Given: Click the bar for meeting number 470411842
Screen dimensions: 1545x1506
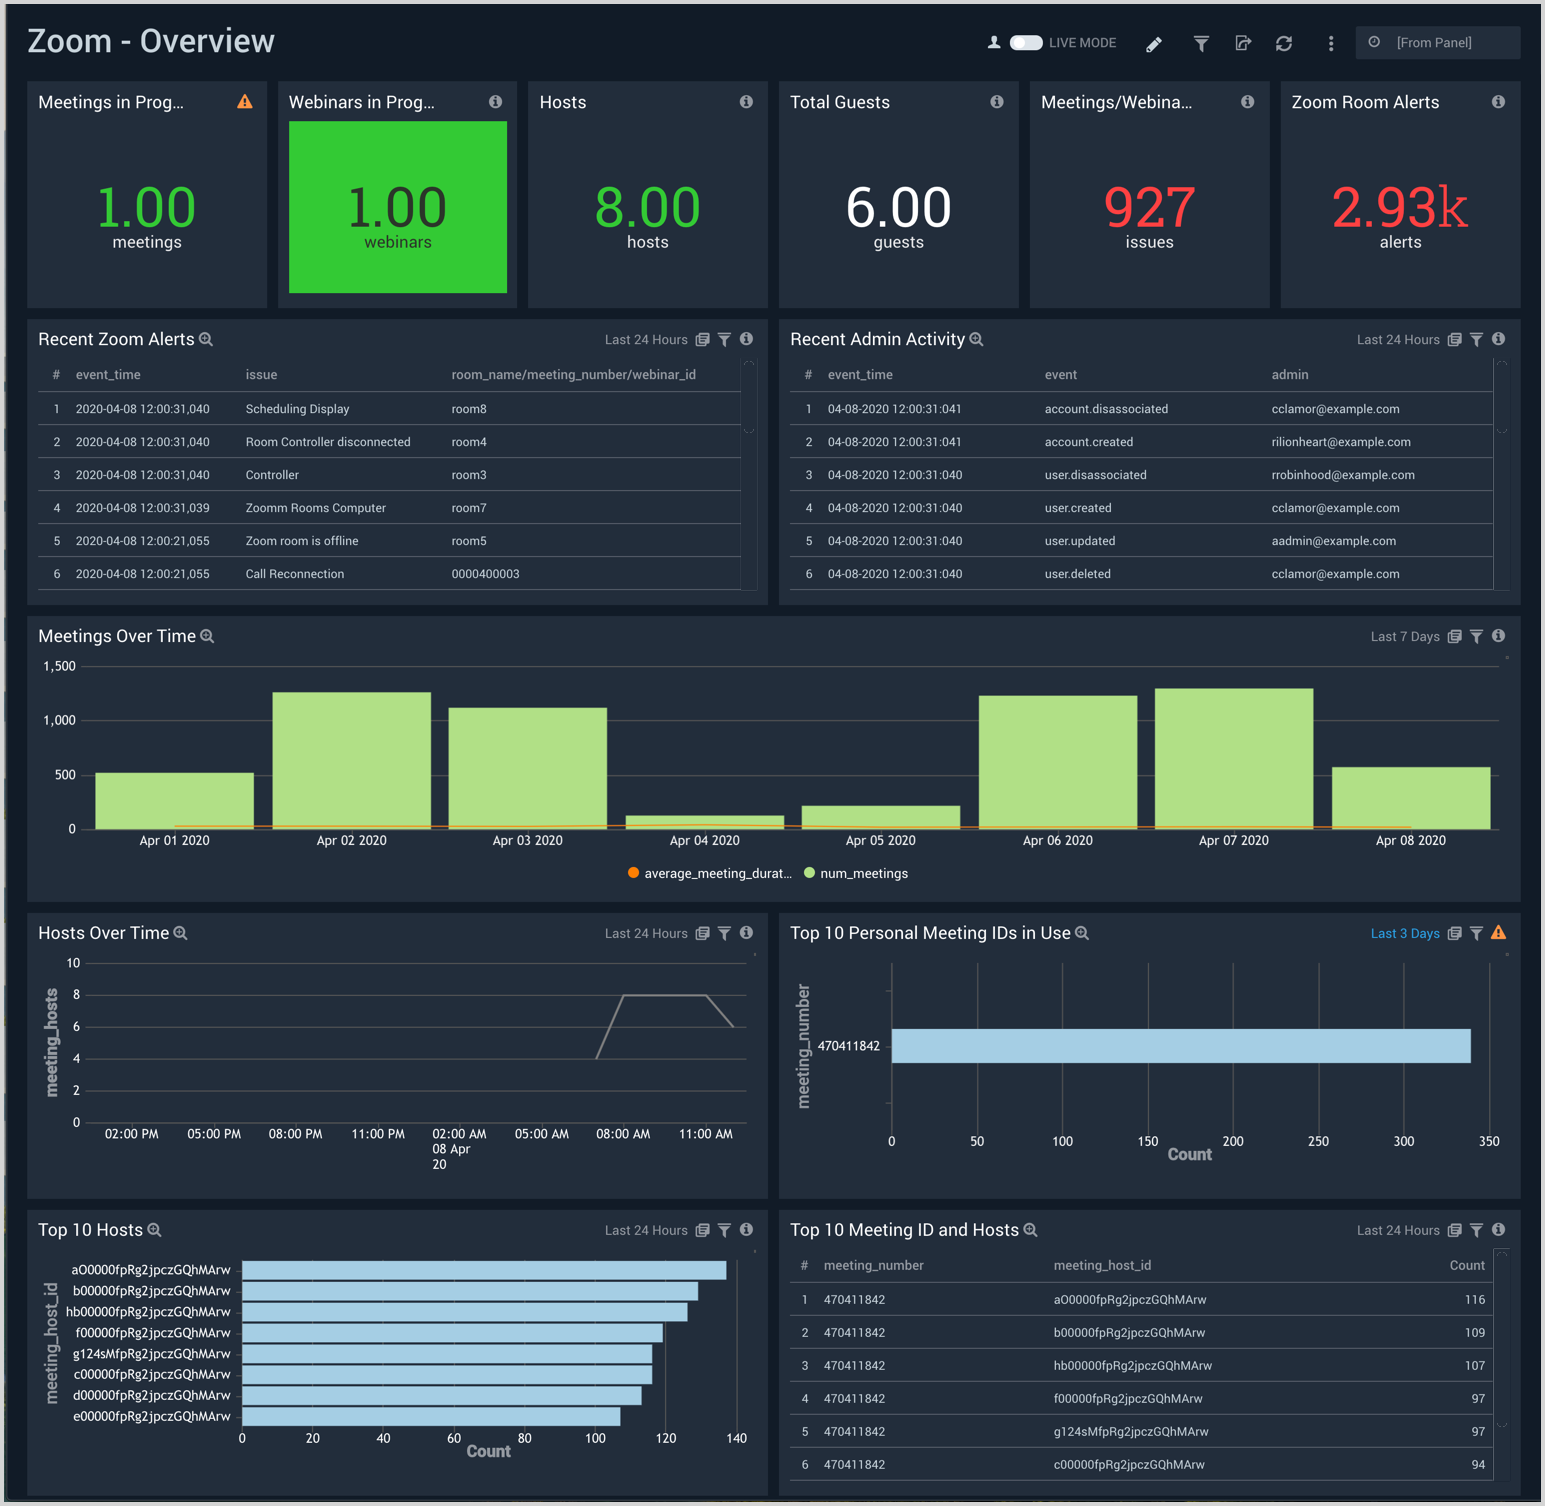Looking at the screenshot, I should pos(1180,1046).
